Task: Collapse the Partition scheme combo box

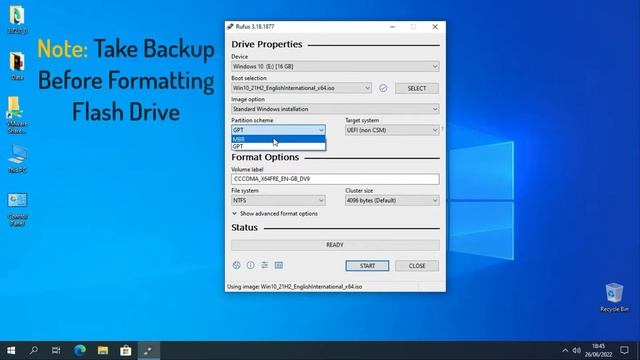Action: tap(278, 130)
